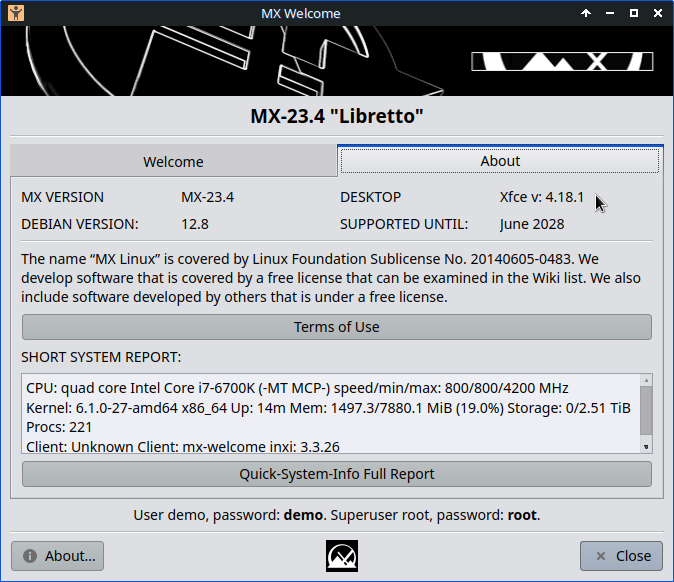Image resolution: width=674 pixels, height=582 pixels.
Task: Click the CPU line in the system report
Action: click(297, 388)
